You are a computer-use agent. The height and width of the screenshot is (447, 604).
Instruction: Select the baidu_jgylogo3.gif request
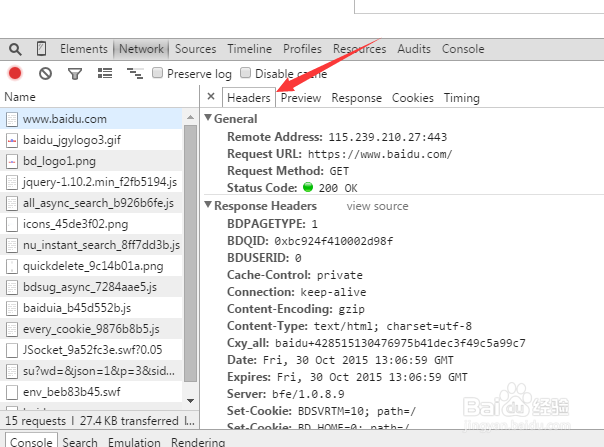91,140
